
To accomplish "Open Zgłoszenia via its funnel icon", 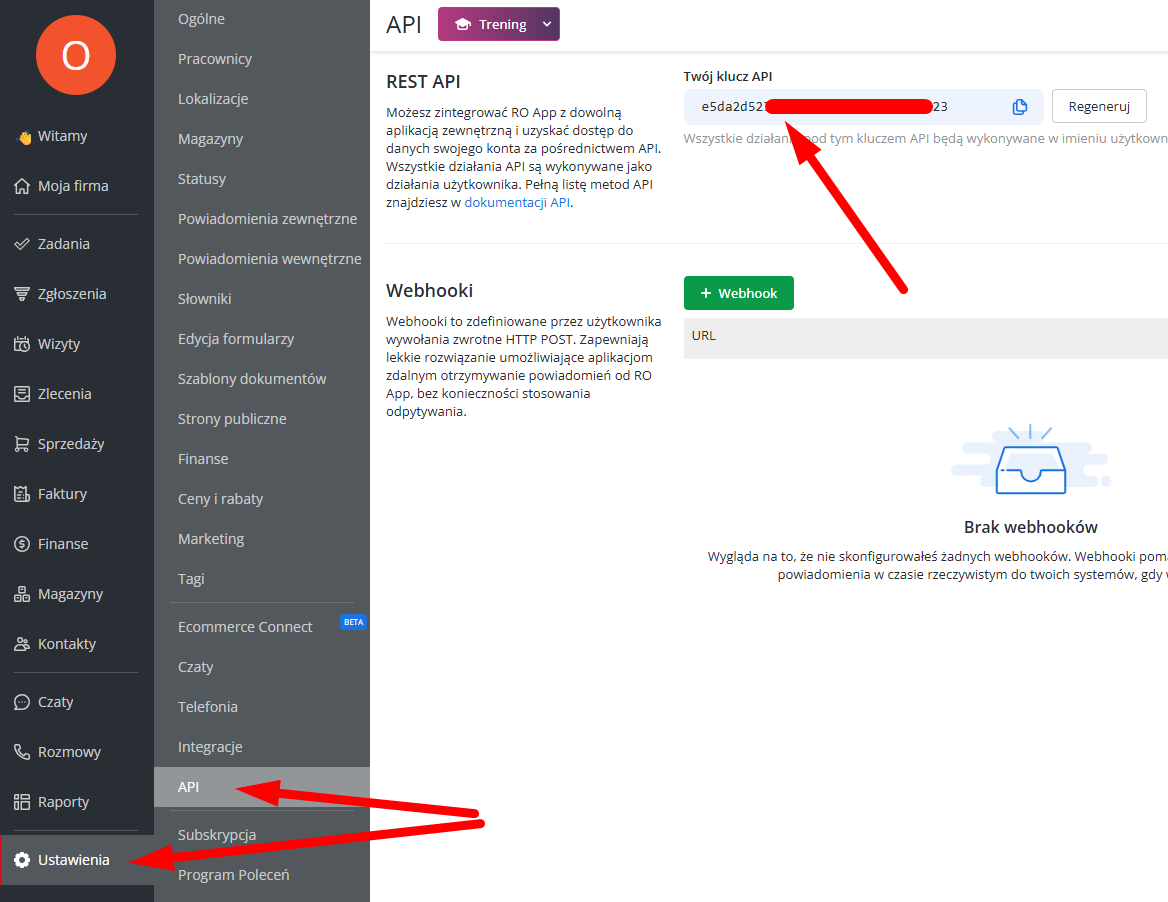I will pos(21,294).
